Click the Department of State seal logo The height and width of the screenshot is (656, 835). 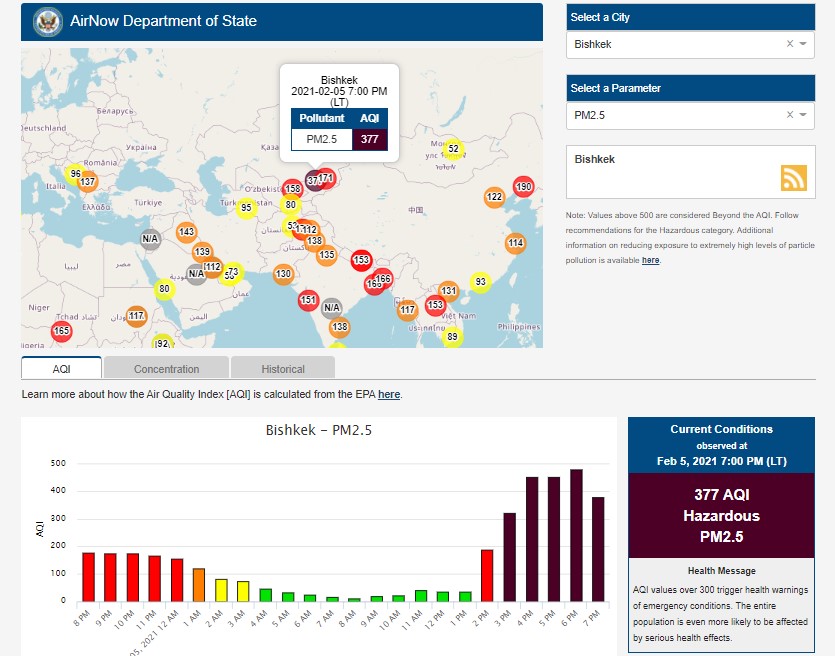point(47,21)
